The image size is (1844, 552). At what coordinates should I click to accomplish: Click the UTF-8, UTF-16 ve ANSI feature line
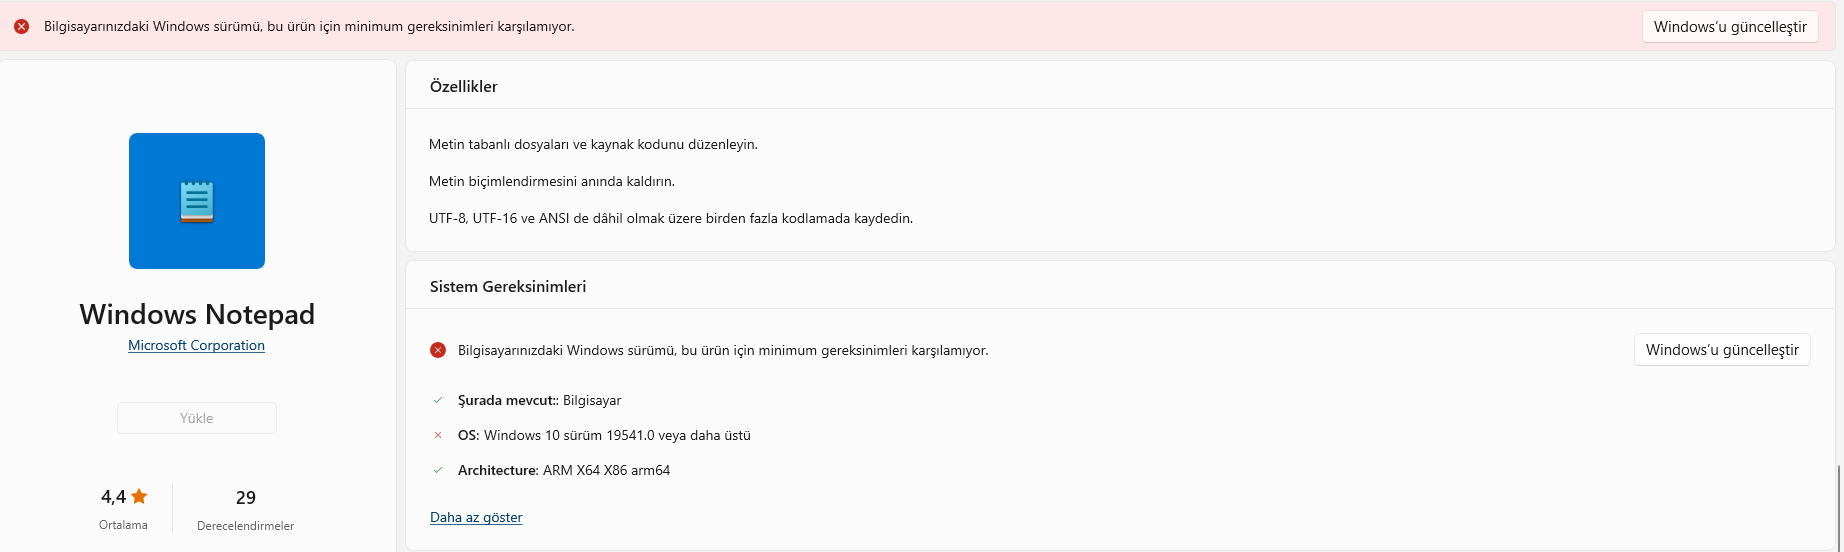670,218
